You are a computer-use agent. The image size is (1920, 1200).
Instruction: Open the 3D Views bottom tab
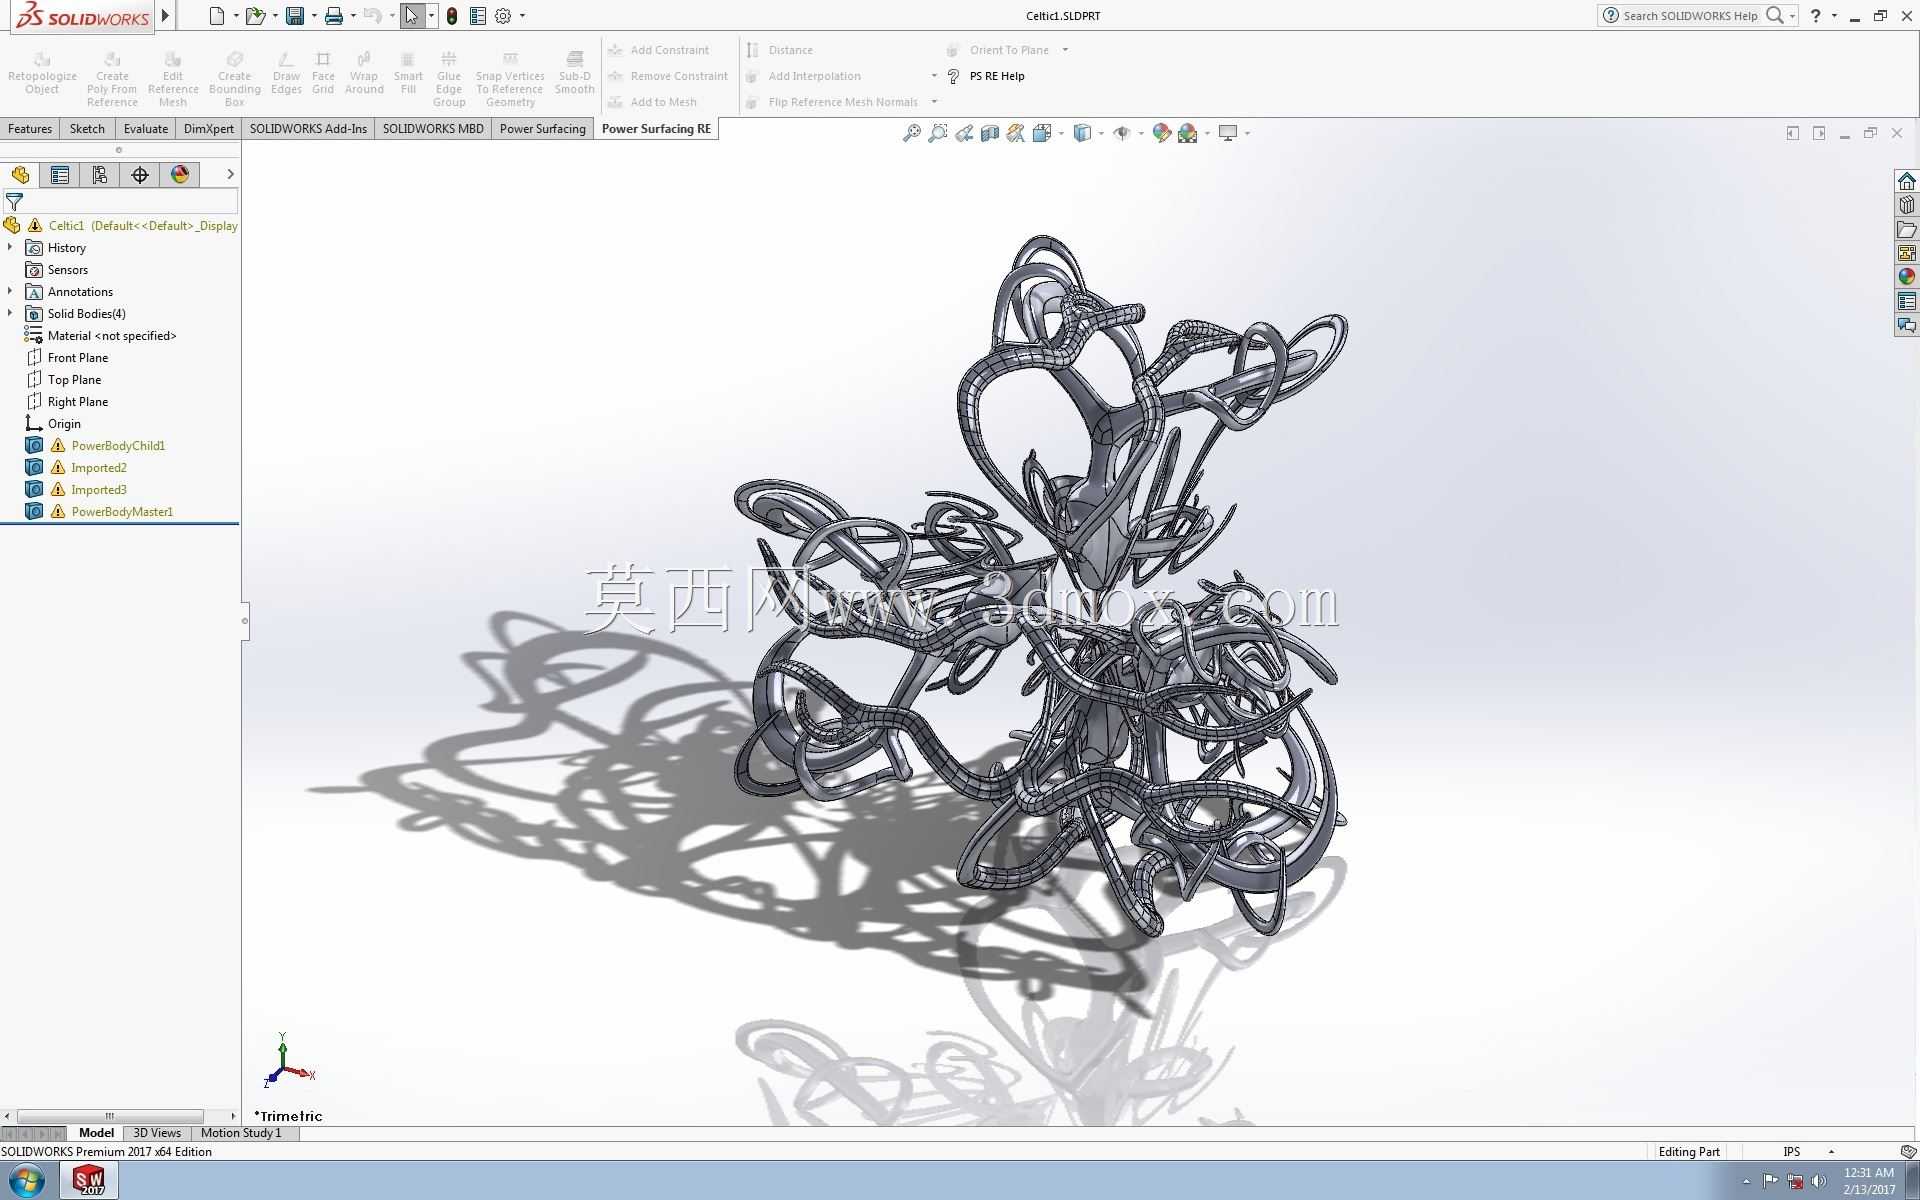157,1133
